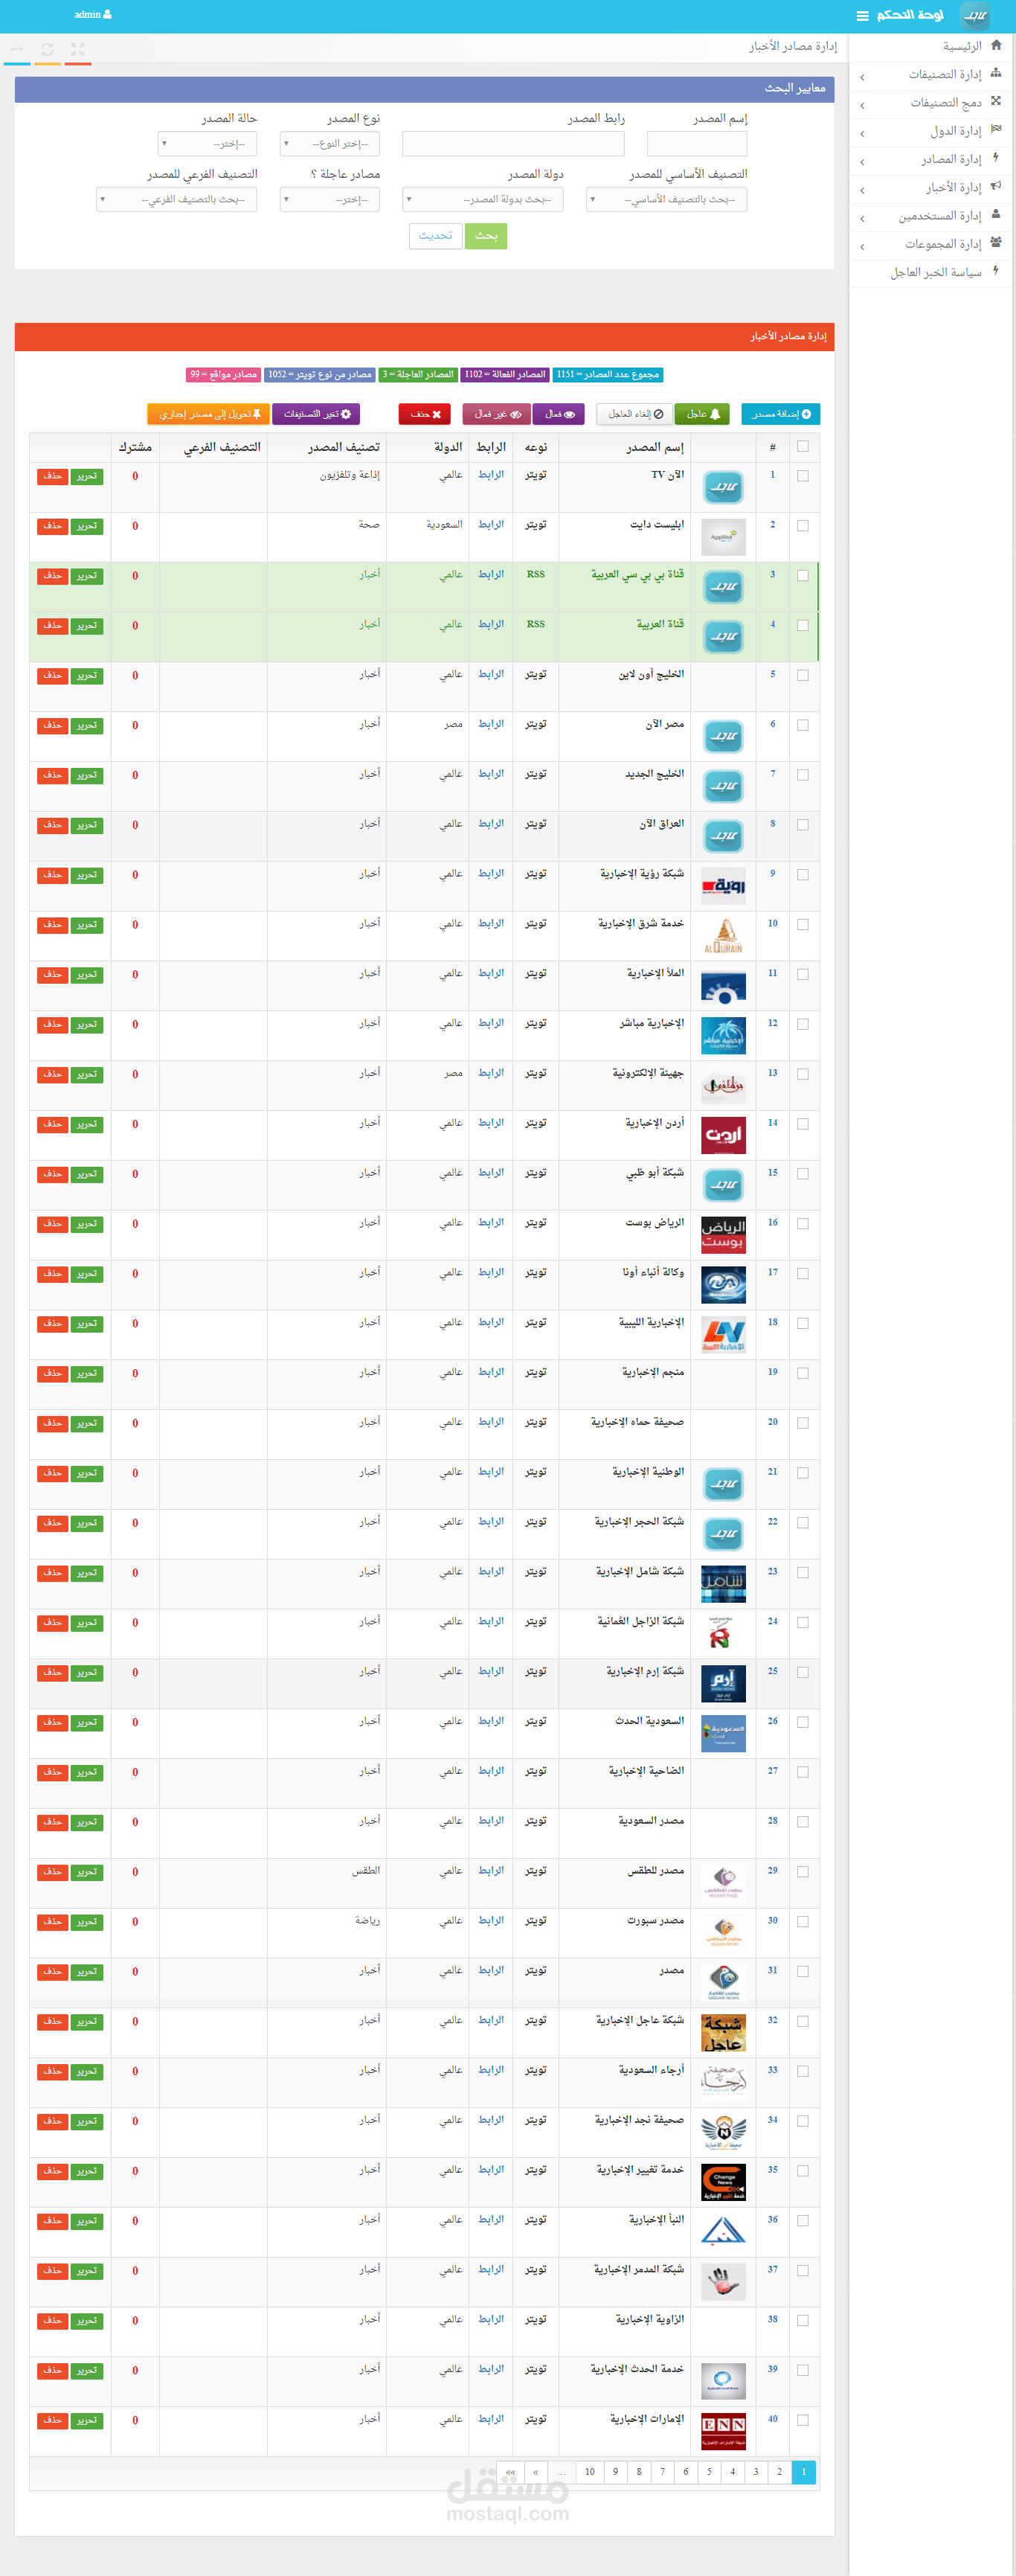Viewport: 1016px width, 2576px height.
Task: Open the التصنيف الأساسي للمصدر dropdown
Action: tap(667, 200)
